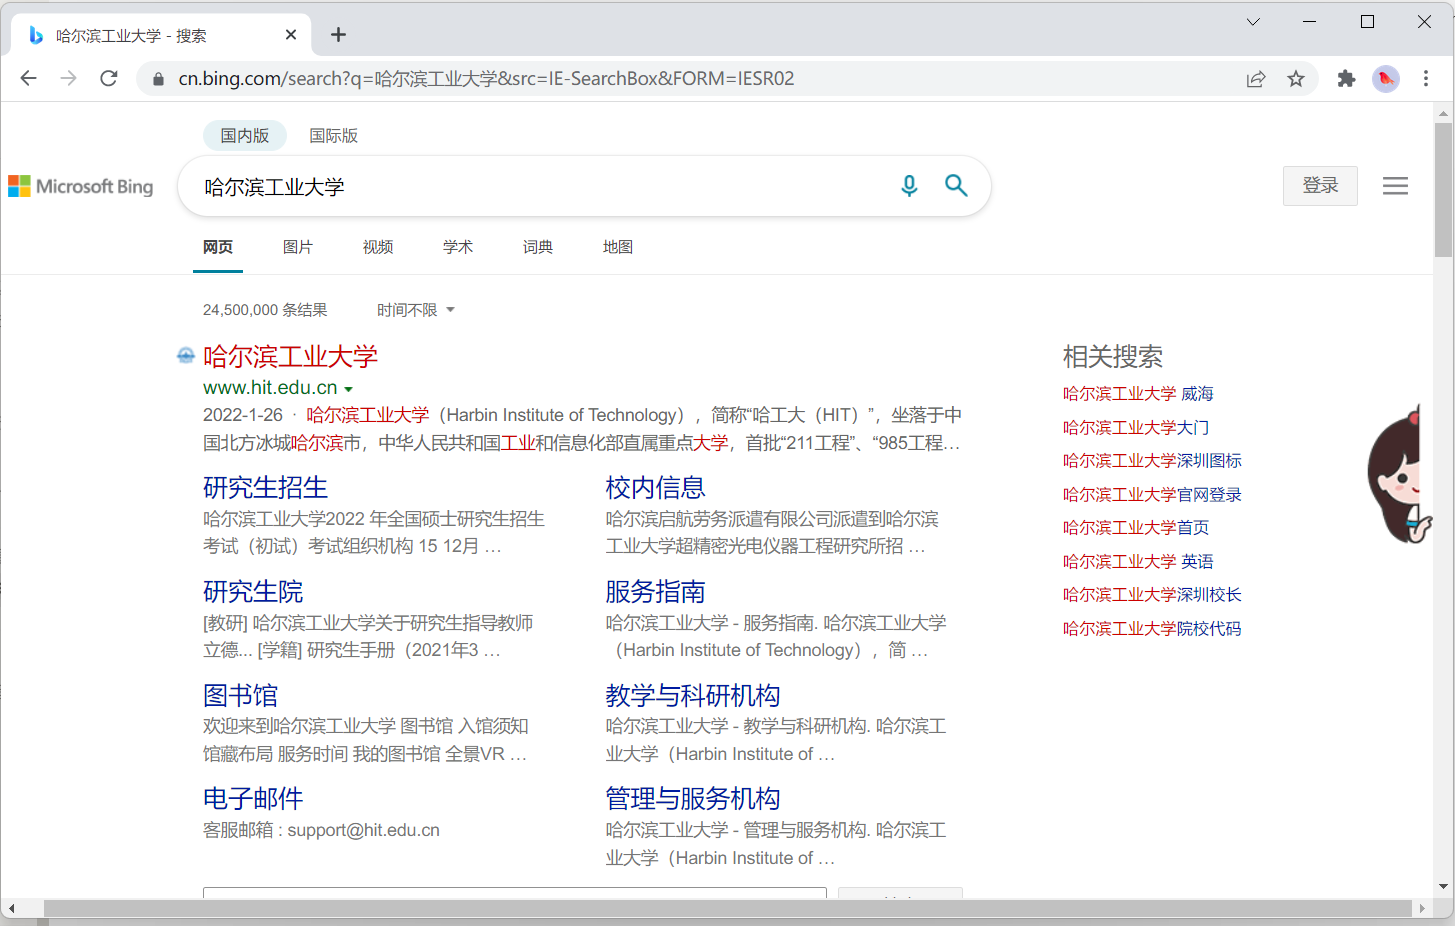Open the browser profile avatar
The height and width of the screenshot is (926, 1455).
[x=1386, y=79]
